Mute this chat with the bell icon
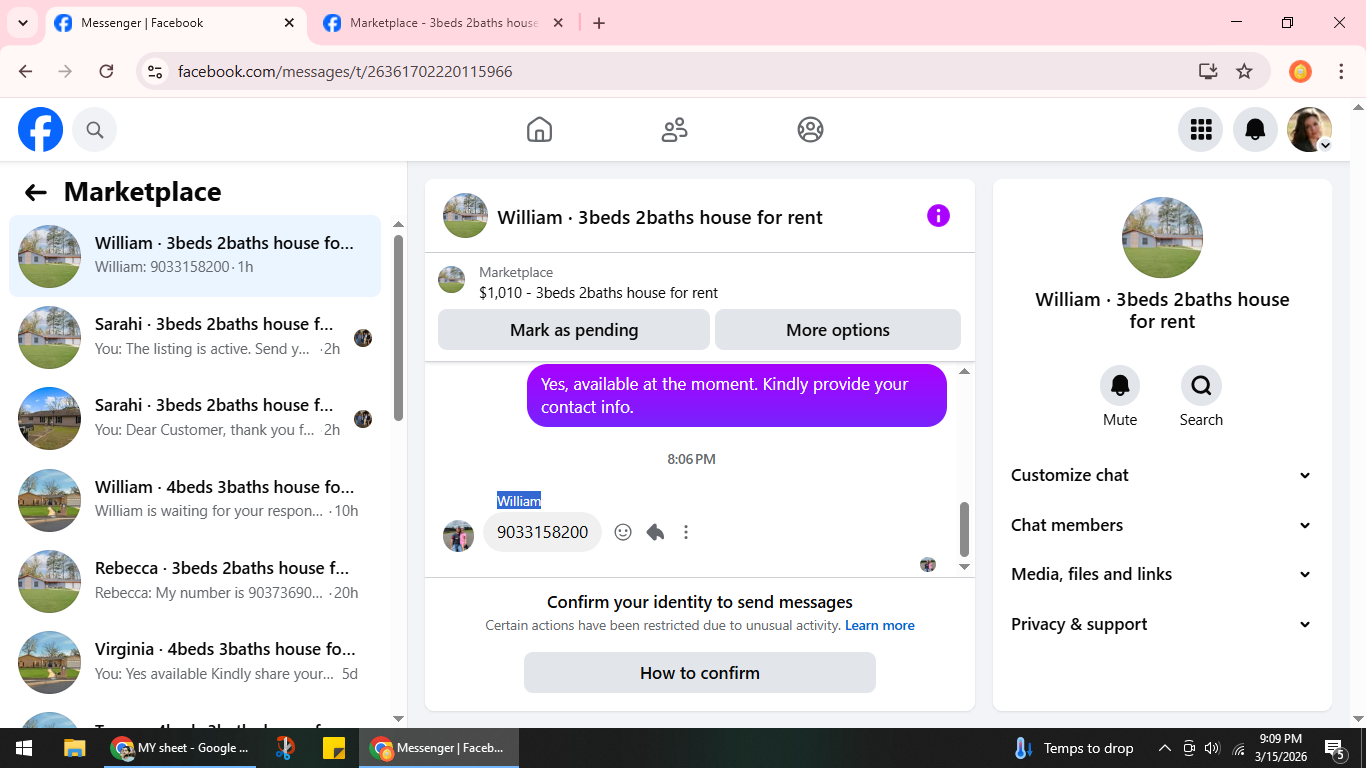The width and height of the screenshot is (1366, 768). click(x=1120, y=385)
